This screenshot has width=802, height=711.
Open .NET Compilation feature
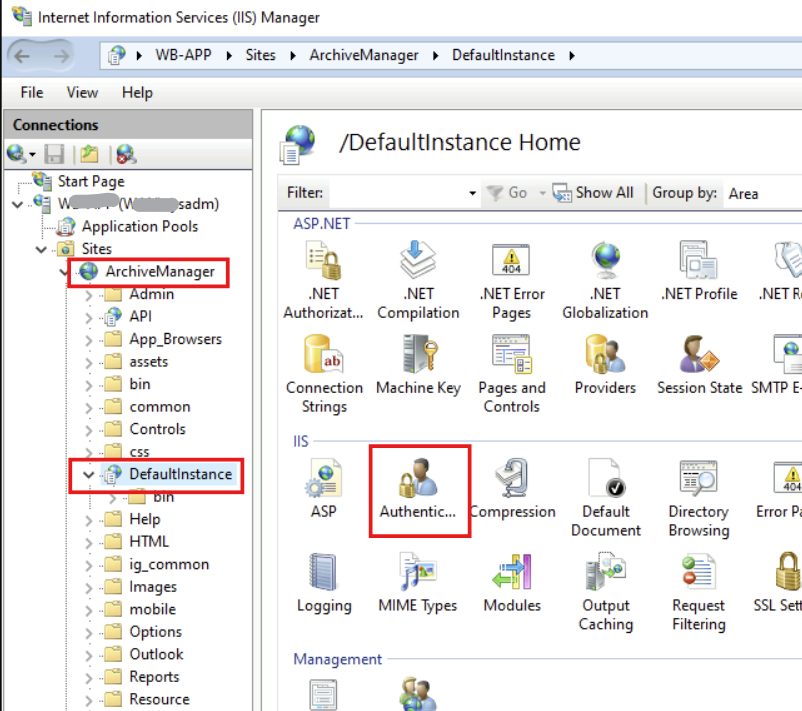click(418, 281)
